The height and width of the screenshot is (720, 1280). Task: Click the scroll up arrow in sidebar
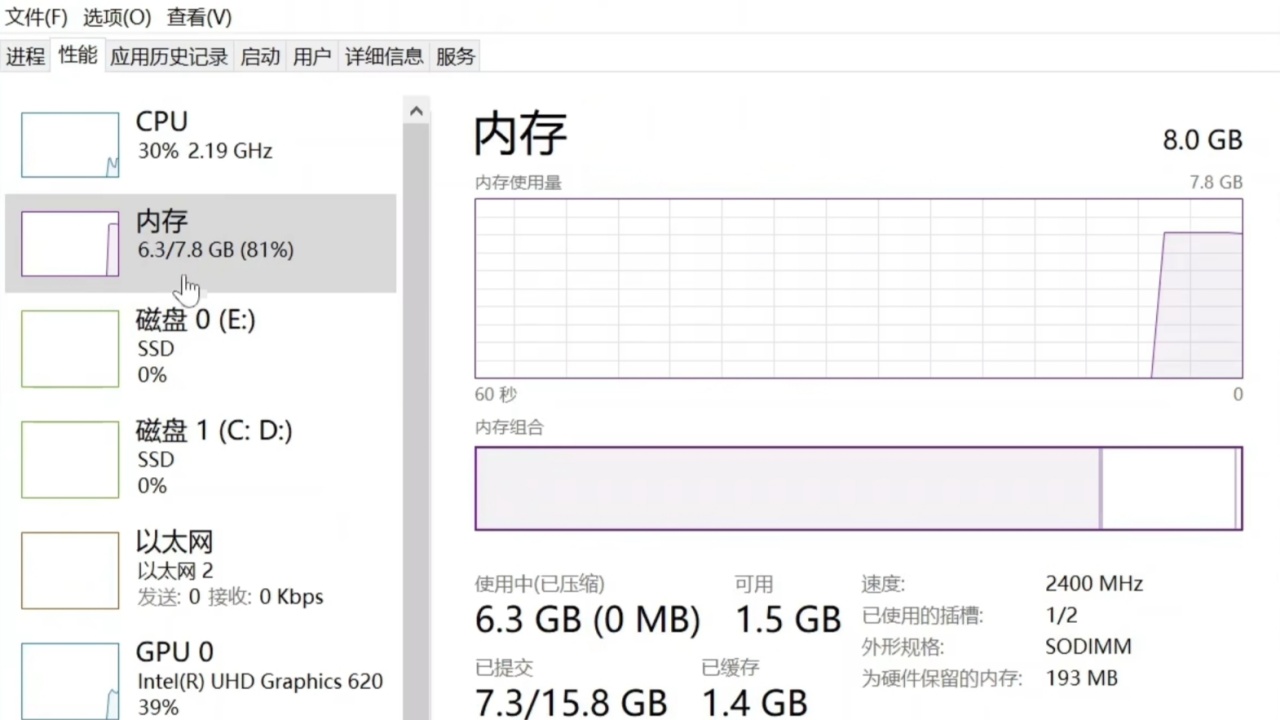point(416,111)
